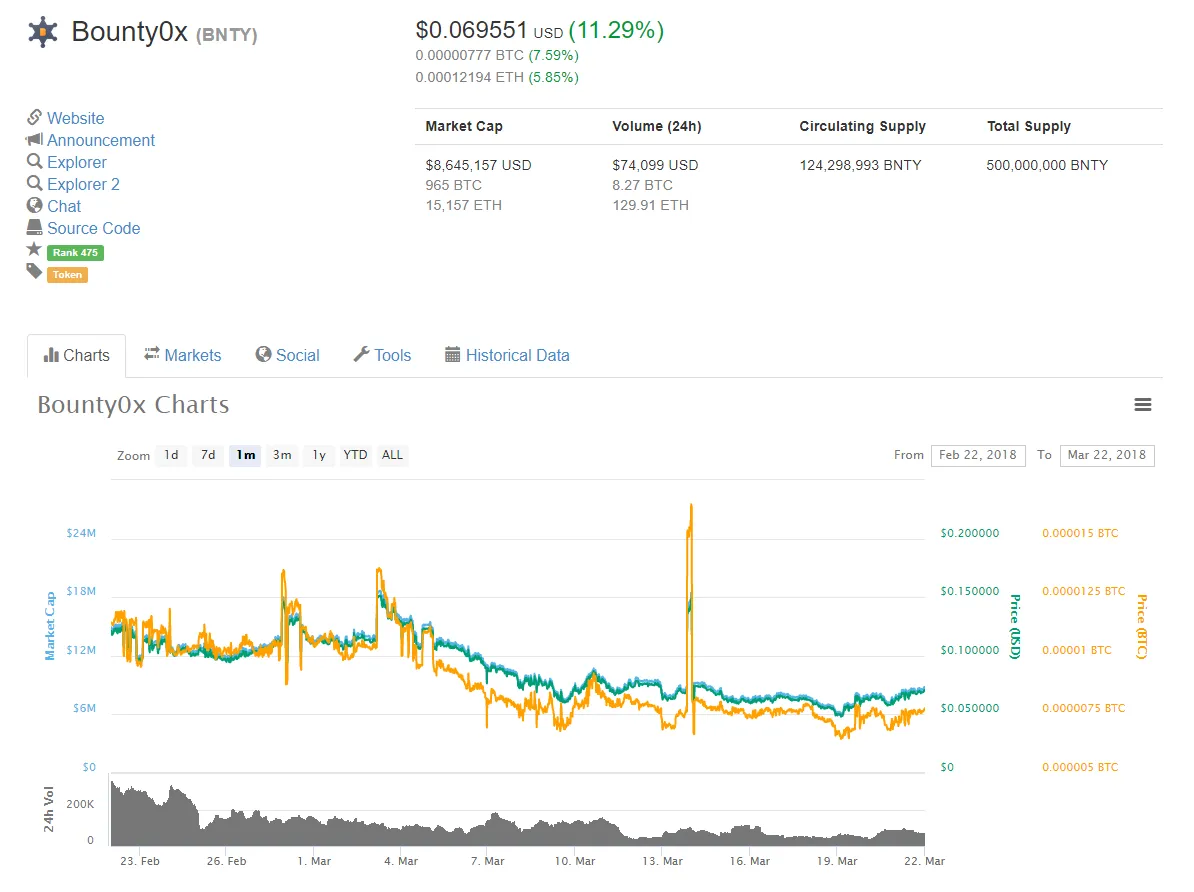
Task: Click the globe icon in Social tab
Action: point(263,354)
